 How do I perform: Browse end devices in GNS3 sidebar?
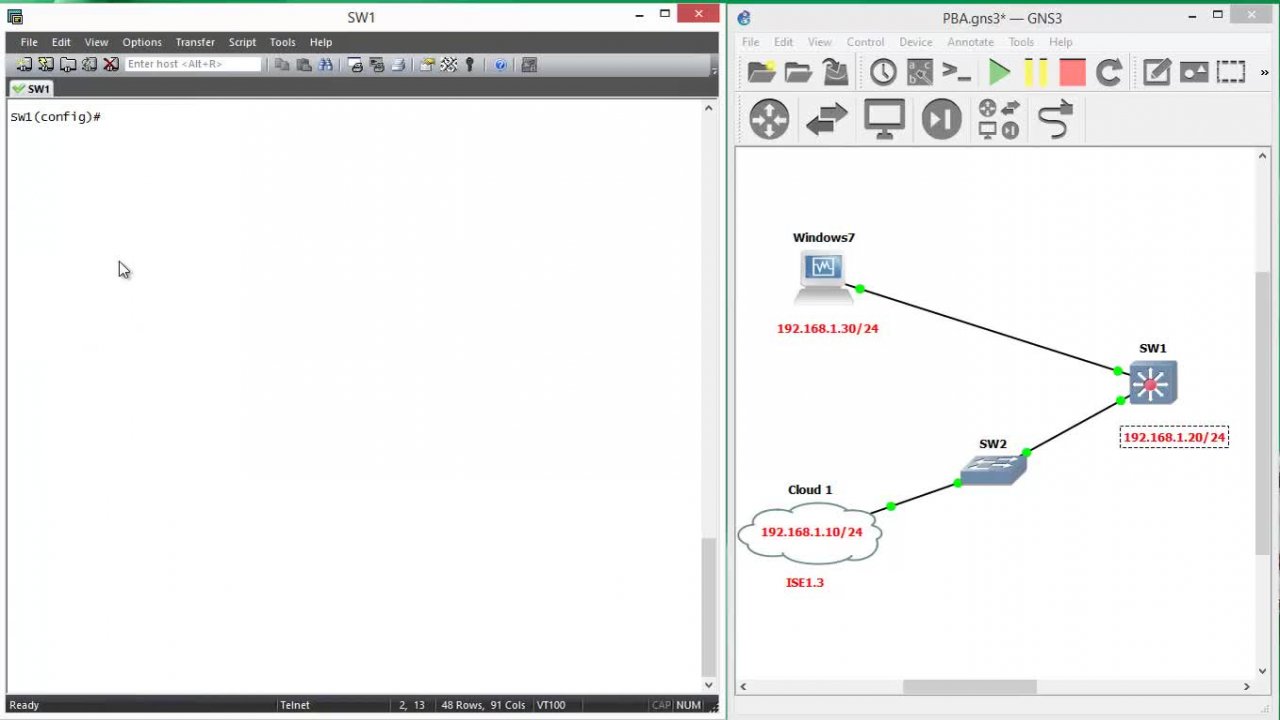[884, 119]
